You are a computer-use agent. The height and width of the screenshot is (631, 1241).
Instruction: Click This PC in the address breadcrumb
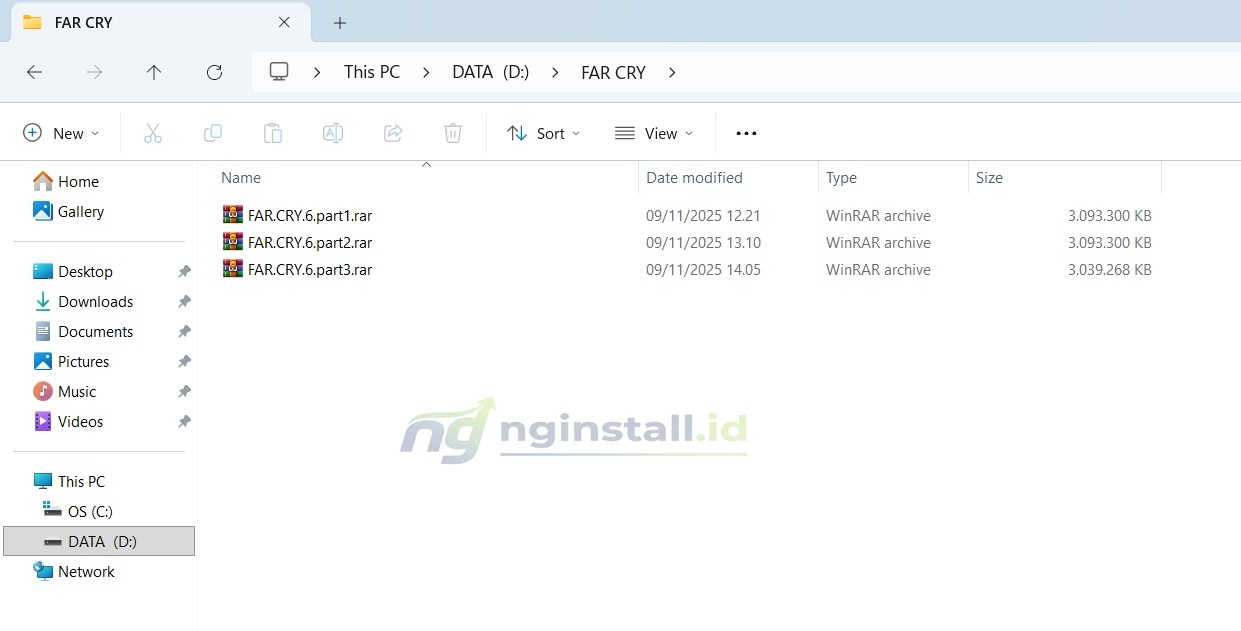pos(372,72)
